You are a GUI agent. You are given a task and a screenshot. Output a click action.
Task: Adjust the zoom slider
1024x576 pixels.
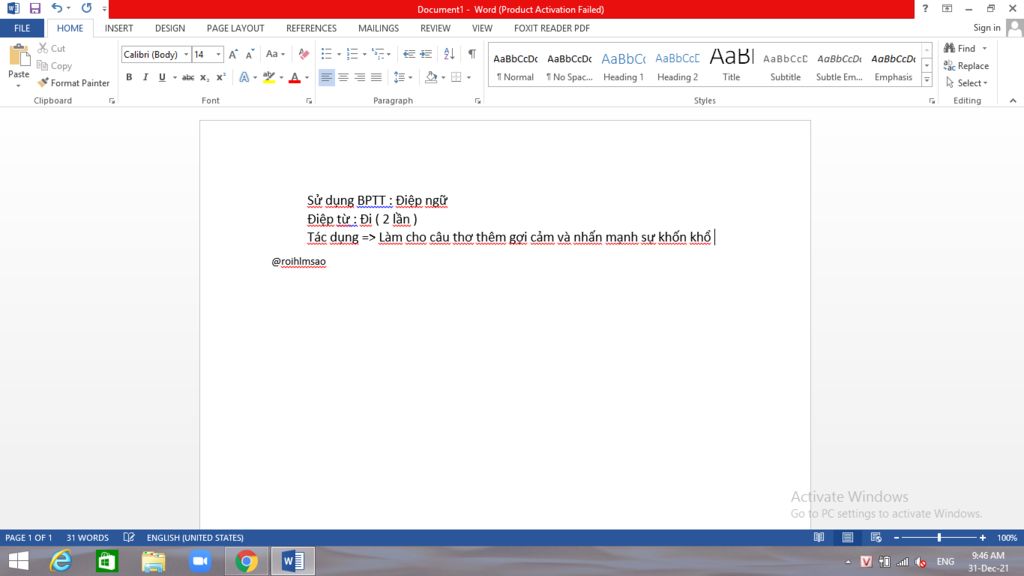click(939, 537)
